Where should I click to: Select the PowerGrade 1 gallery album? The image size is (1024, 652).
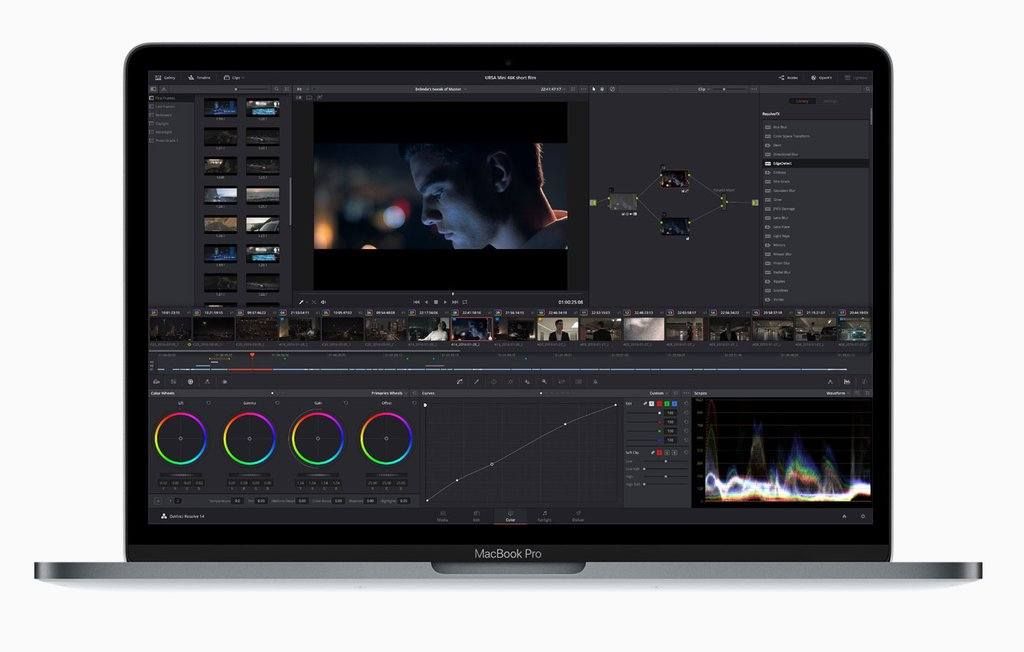click(164, 140)
